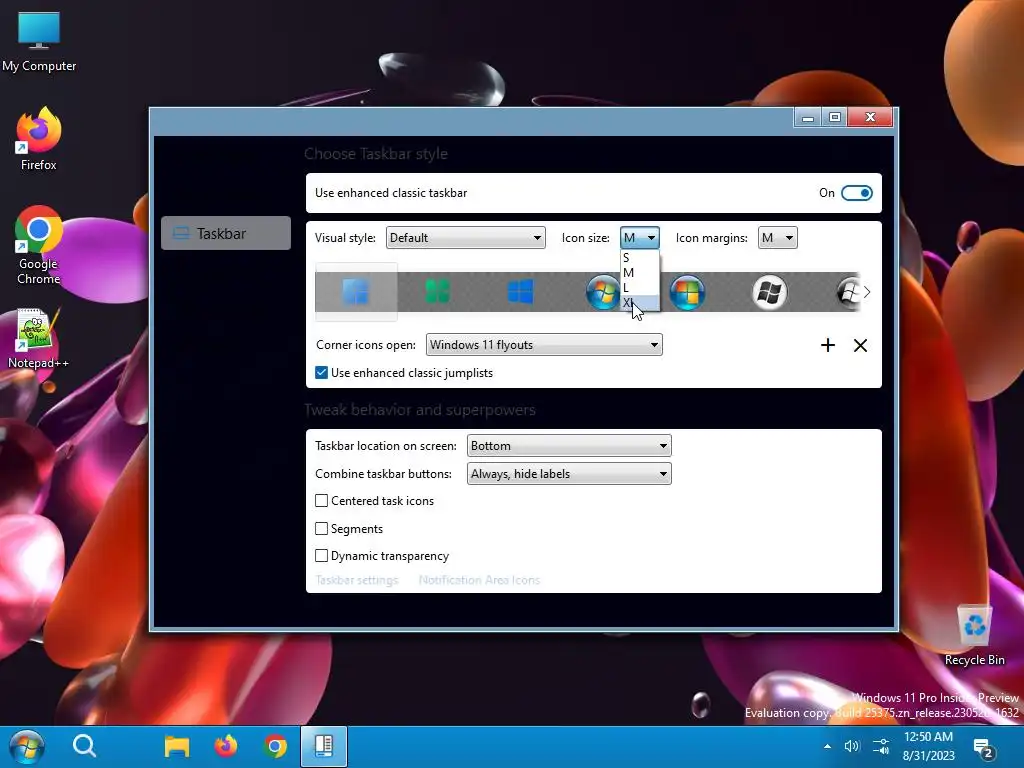Collapse the Icon size dropdown
1024x768 pixels.
pos(639,238)
